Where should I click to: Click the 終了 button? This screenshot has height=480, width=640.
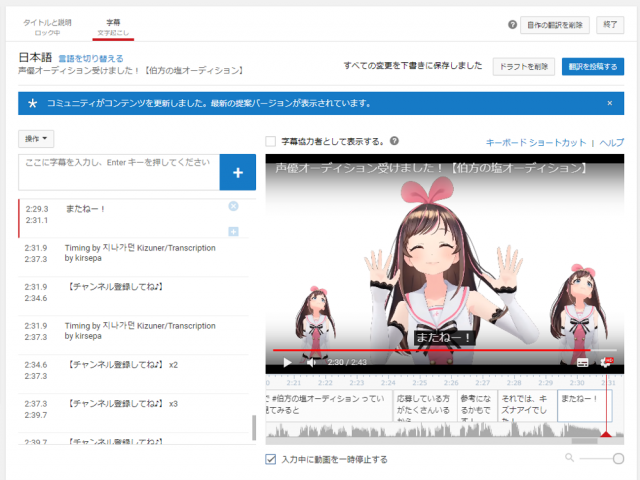tap(610, 25)
